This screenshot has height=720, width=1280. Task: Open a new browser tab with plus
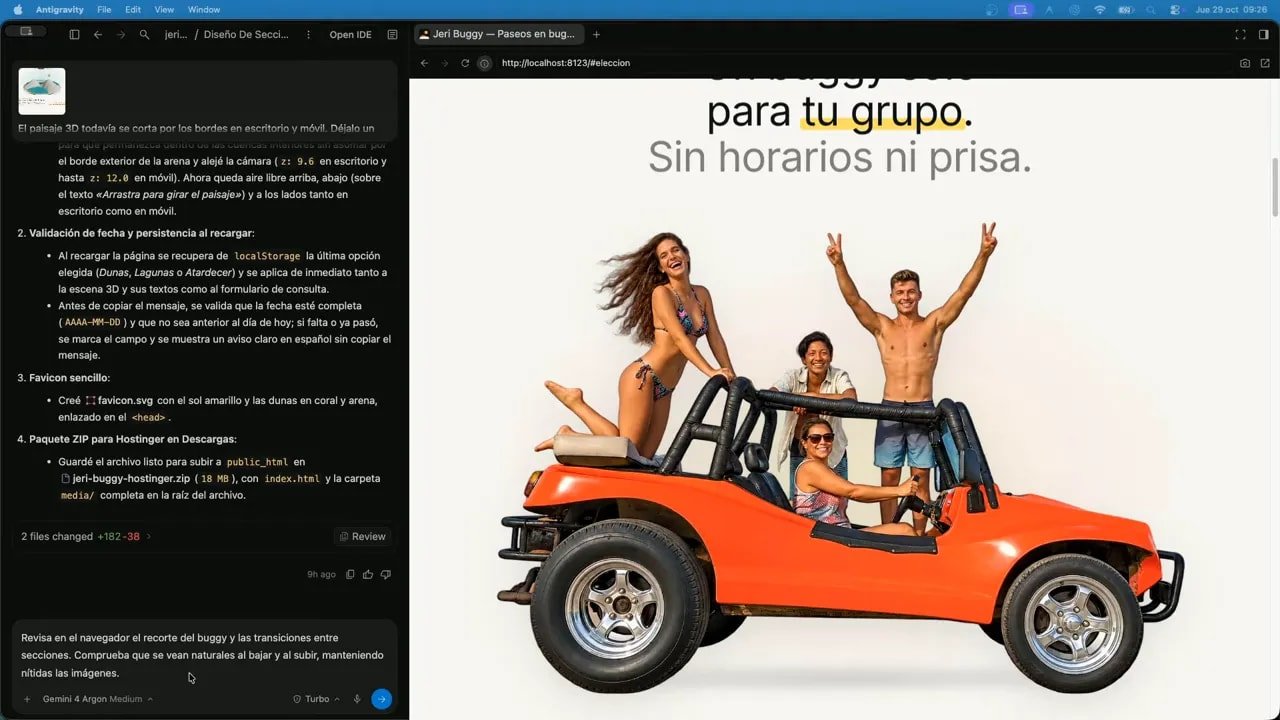(597, 34)
